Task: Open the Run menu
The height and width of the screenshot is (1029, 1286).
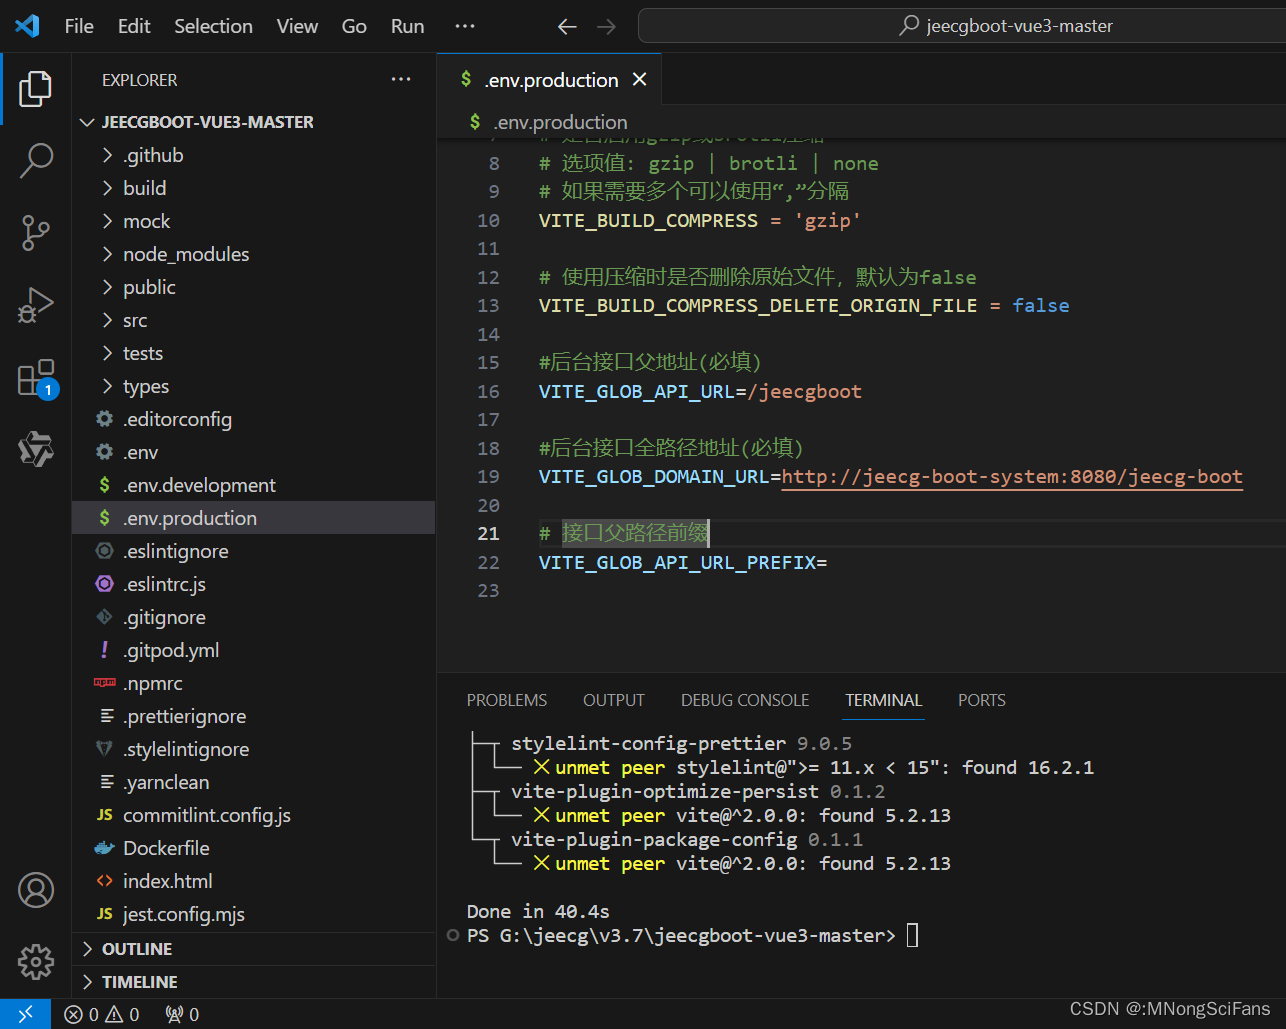Action: pos(407,26)
